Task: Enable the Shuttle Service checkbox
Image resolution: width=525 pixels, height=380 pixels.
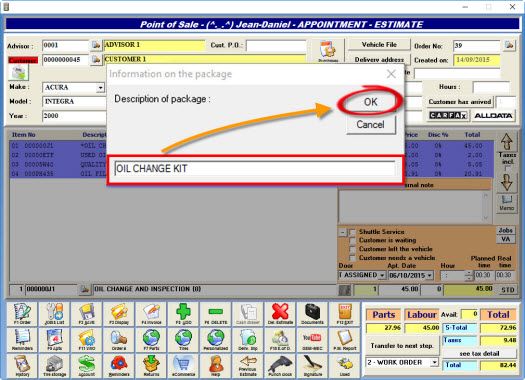Action: [x=352, y=232]
